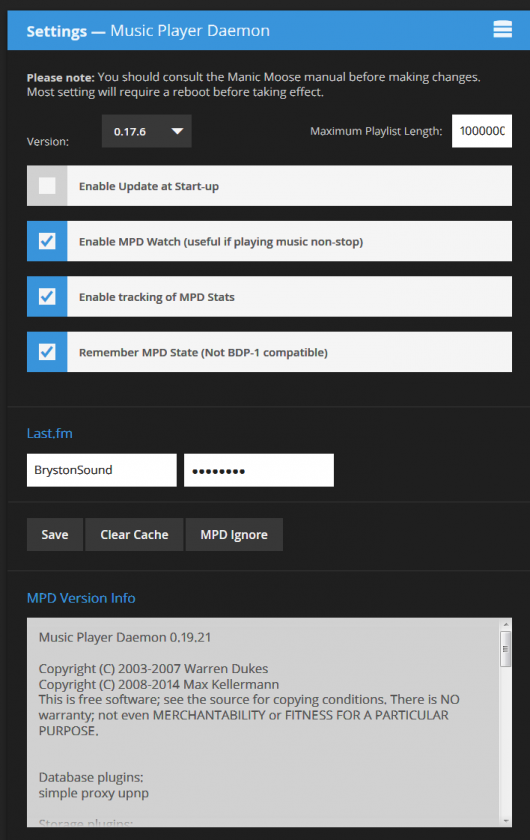Toggle Remember MPD State checkbox

click(x=47, y=352)
